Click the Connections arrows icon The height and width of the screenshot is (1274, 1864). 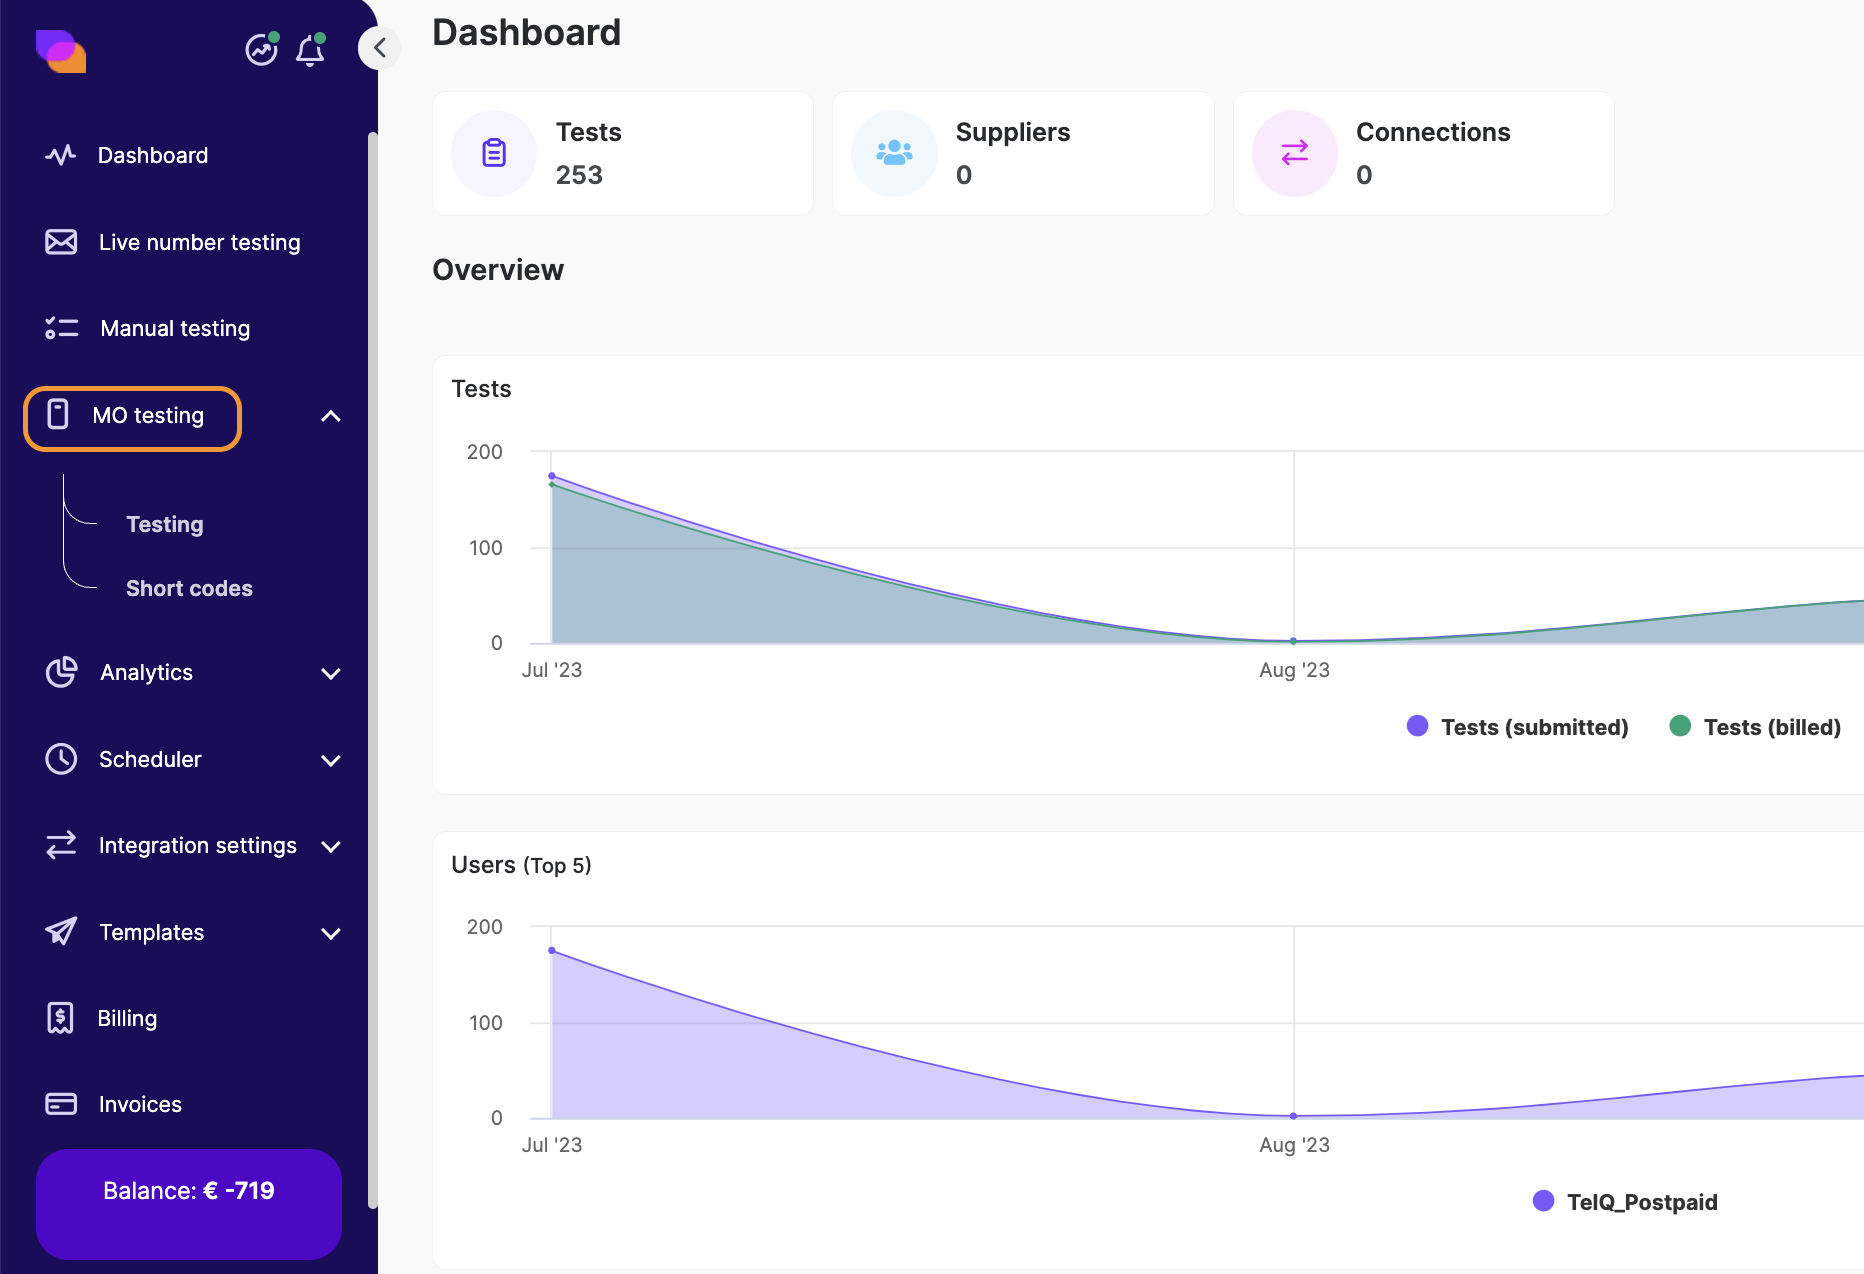1294,153
